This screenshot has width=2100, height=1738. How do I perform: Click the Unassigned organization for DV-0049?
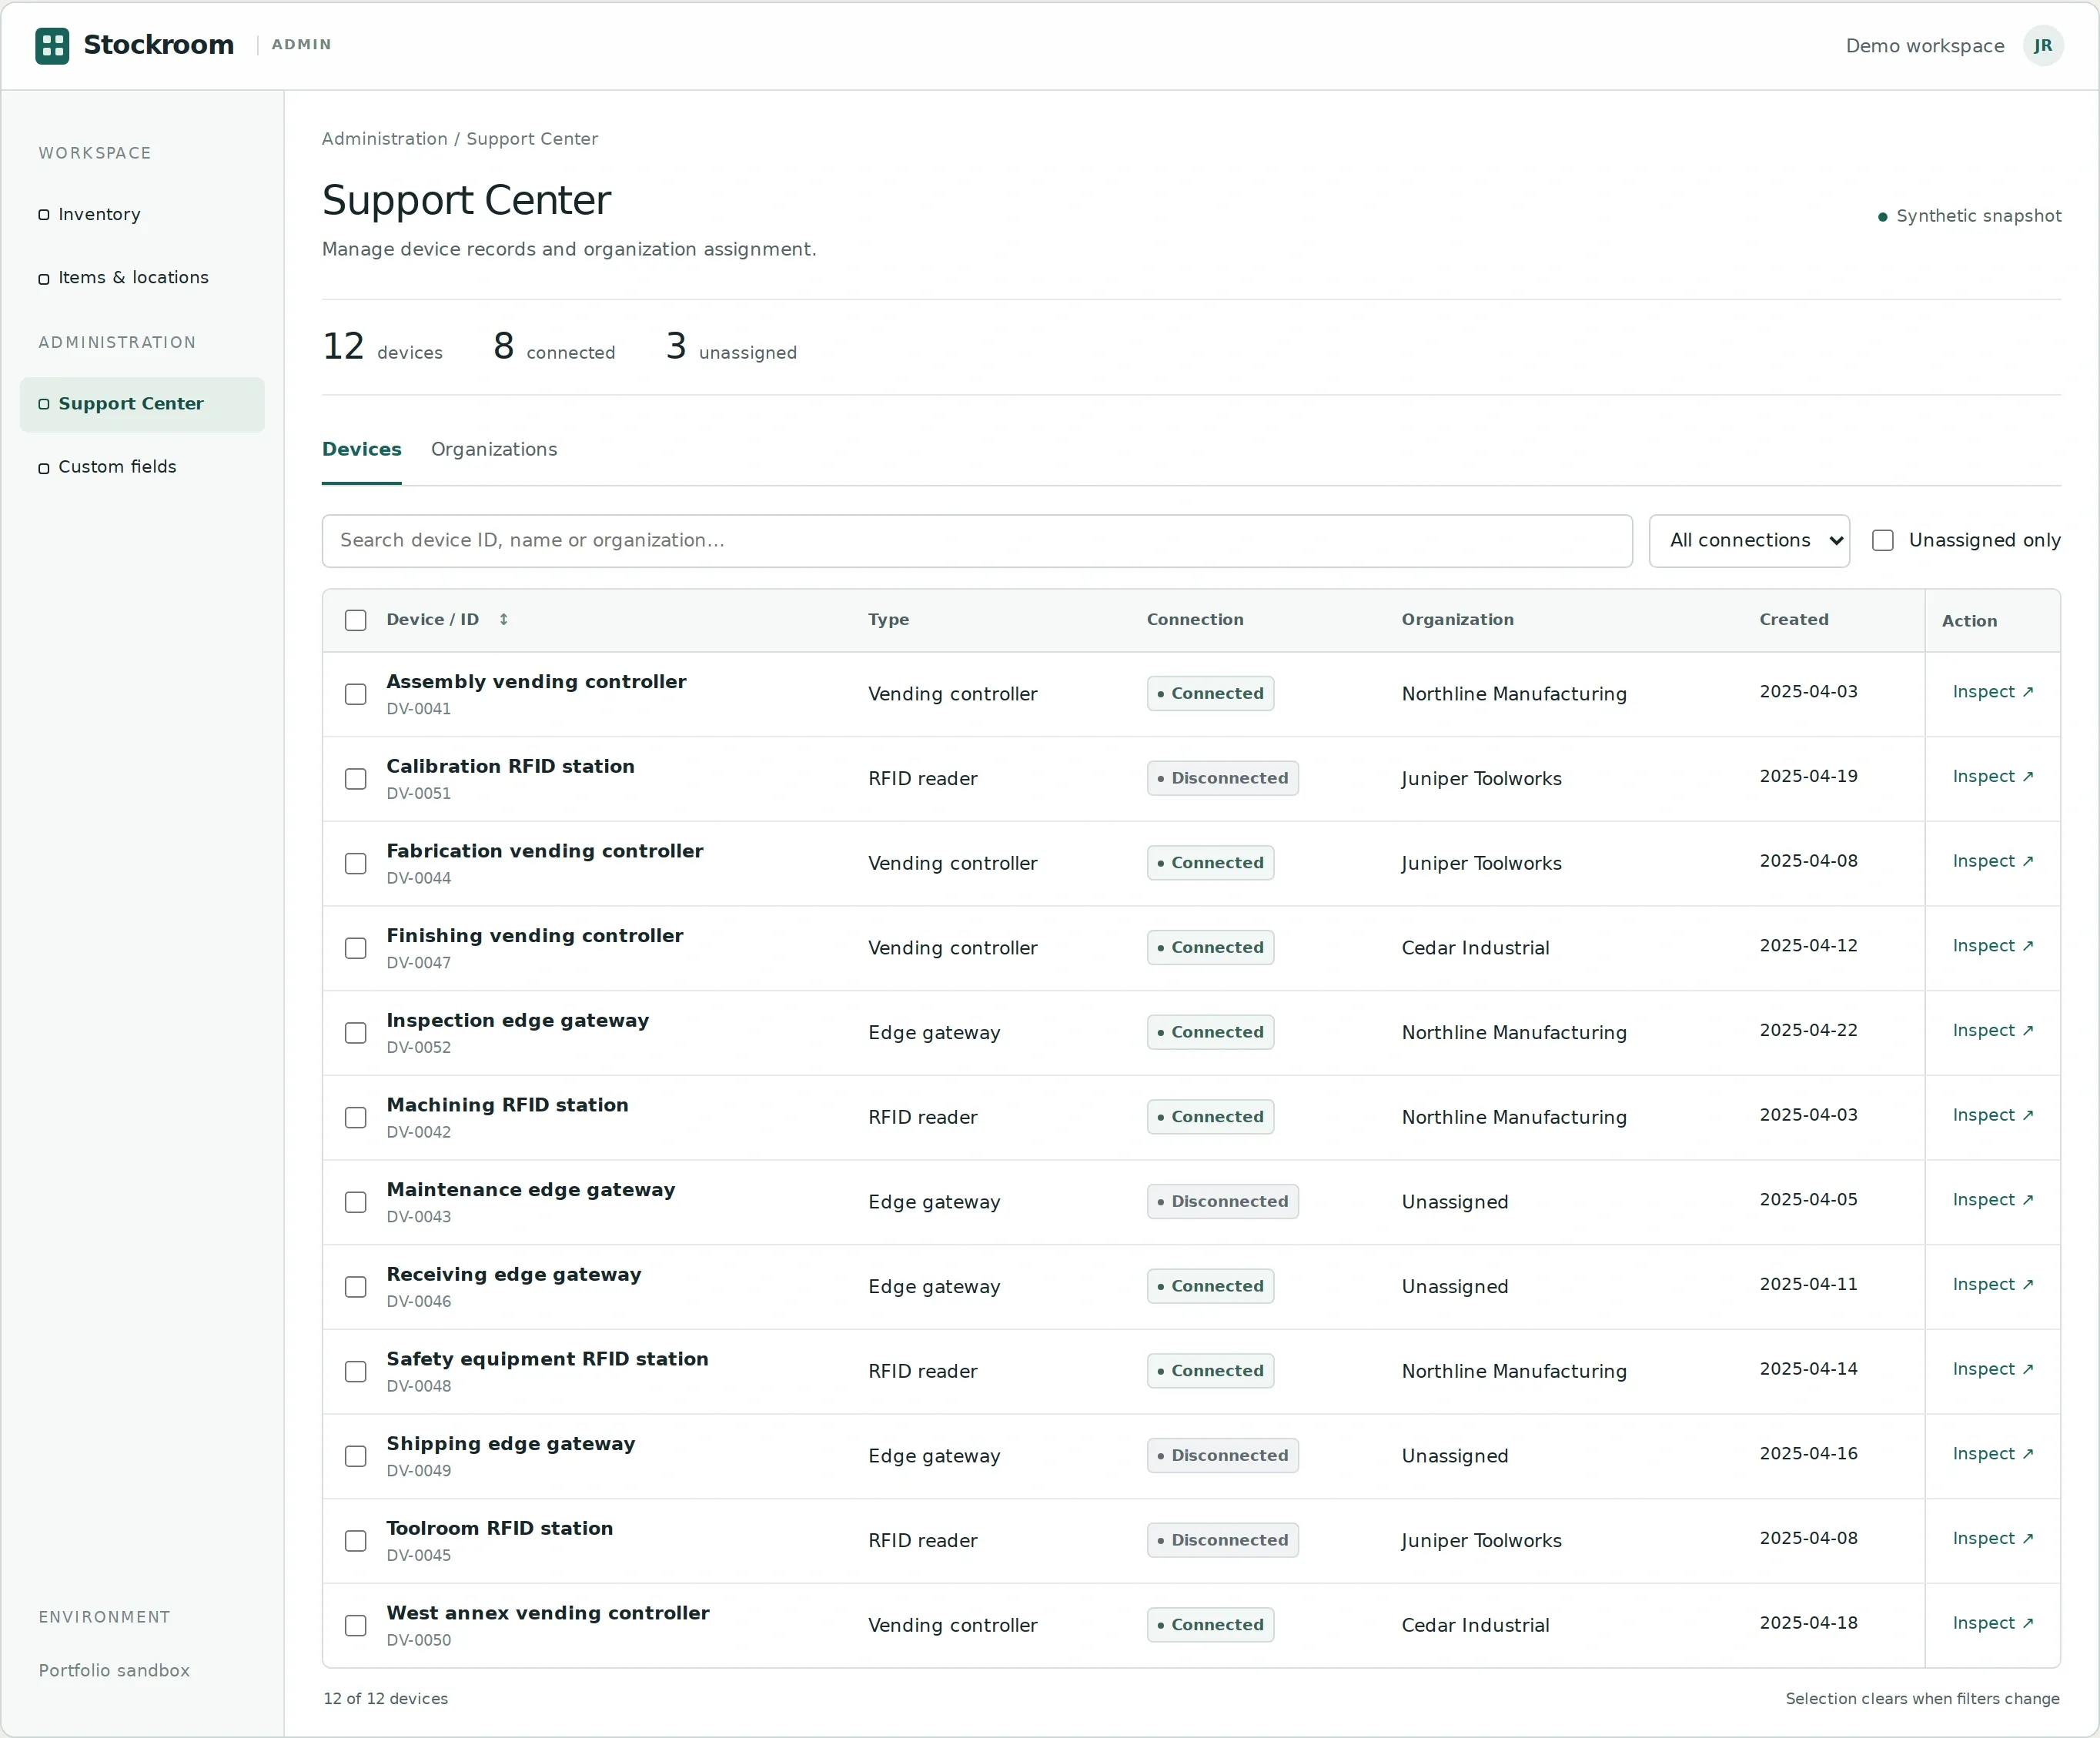click(x=1455, y=1457)
